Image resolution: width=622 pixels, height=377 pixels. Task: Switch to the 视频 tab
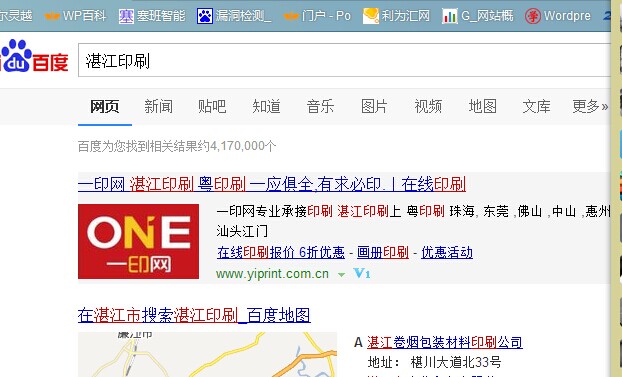pyautogui.click(x=428, y=106)
